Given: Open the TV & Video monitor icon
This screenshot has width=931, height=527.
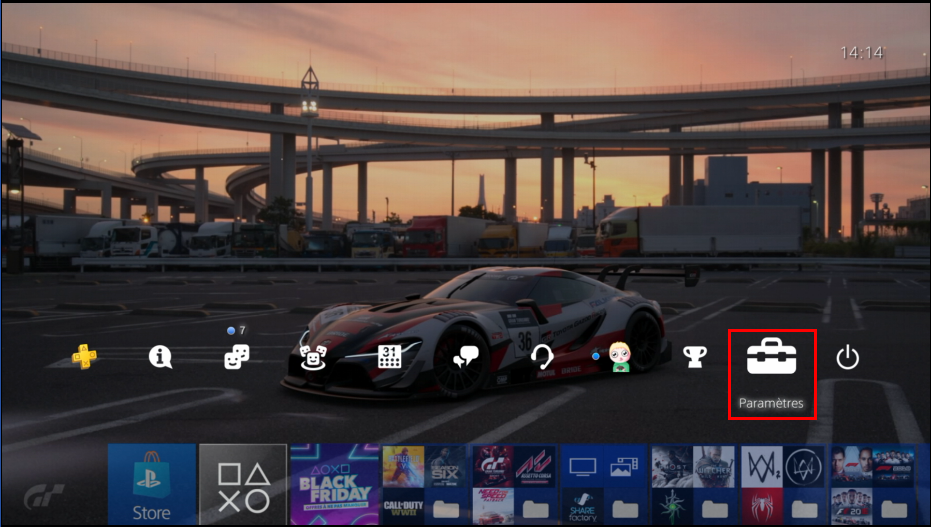Looking at the screenshot, I should click(583, 466).
